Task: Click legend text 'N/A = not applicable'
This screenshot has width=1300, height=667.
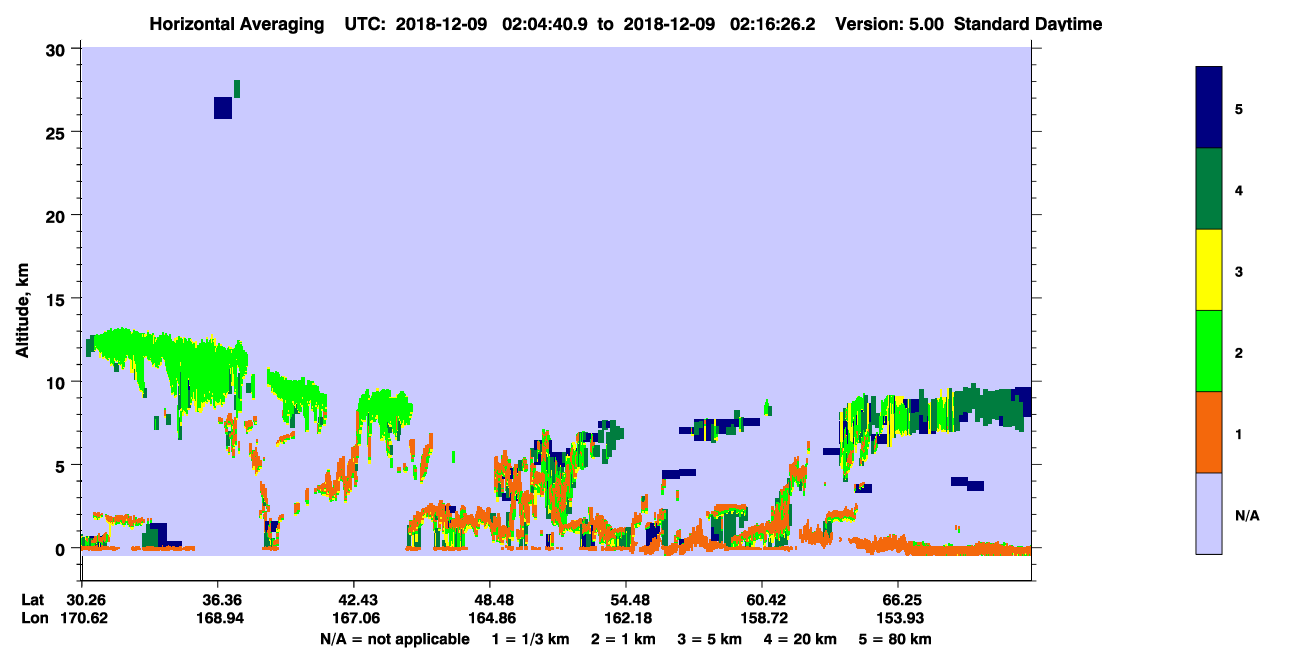Action: pyautogui.click(x=394, y=639)
